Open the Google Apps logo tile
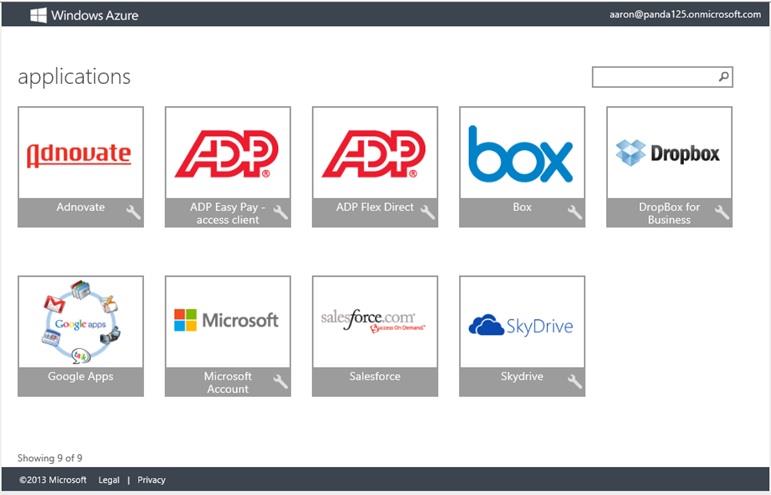The height and width of the screenshot is (495, 771). click(81, 322)
